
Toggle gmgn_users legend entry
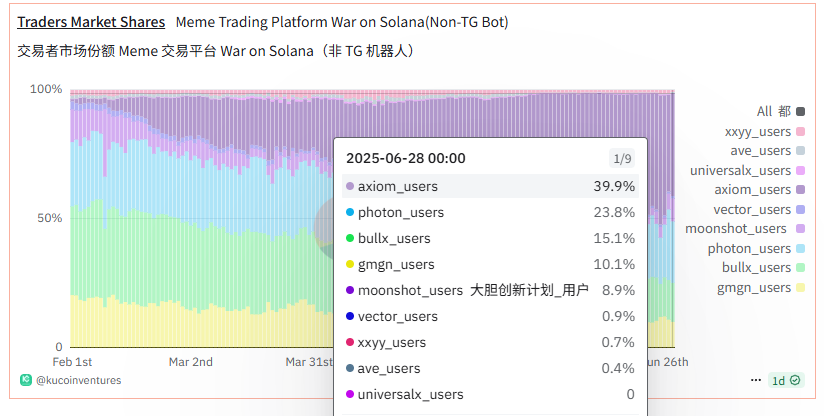(761, 287)
